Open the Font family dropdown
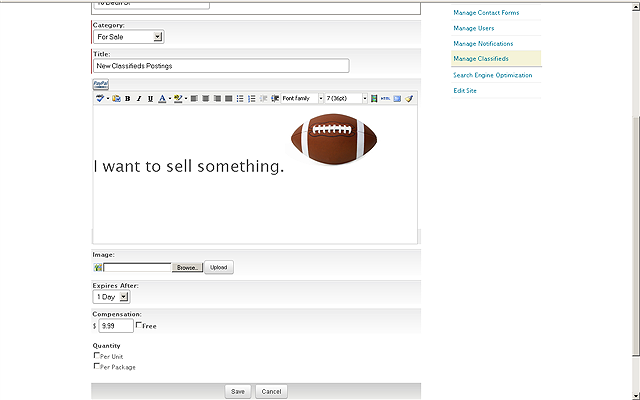 pyautogui.click(x=302, y=99)
